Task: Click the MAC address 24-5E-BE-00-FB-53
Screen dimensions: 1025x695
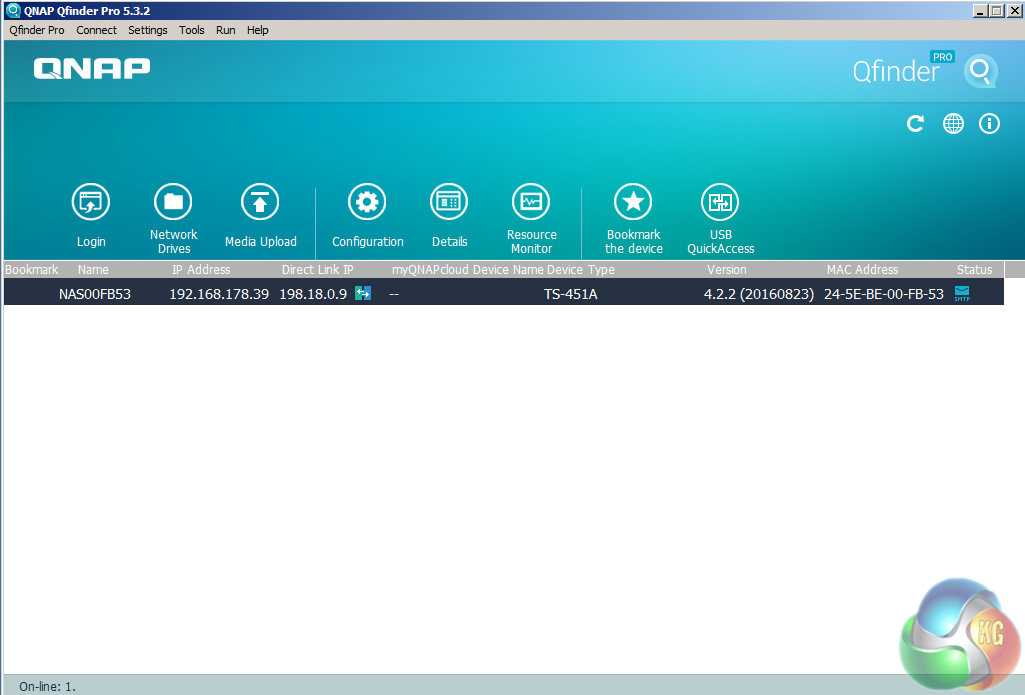Action: coord(884,294)
